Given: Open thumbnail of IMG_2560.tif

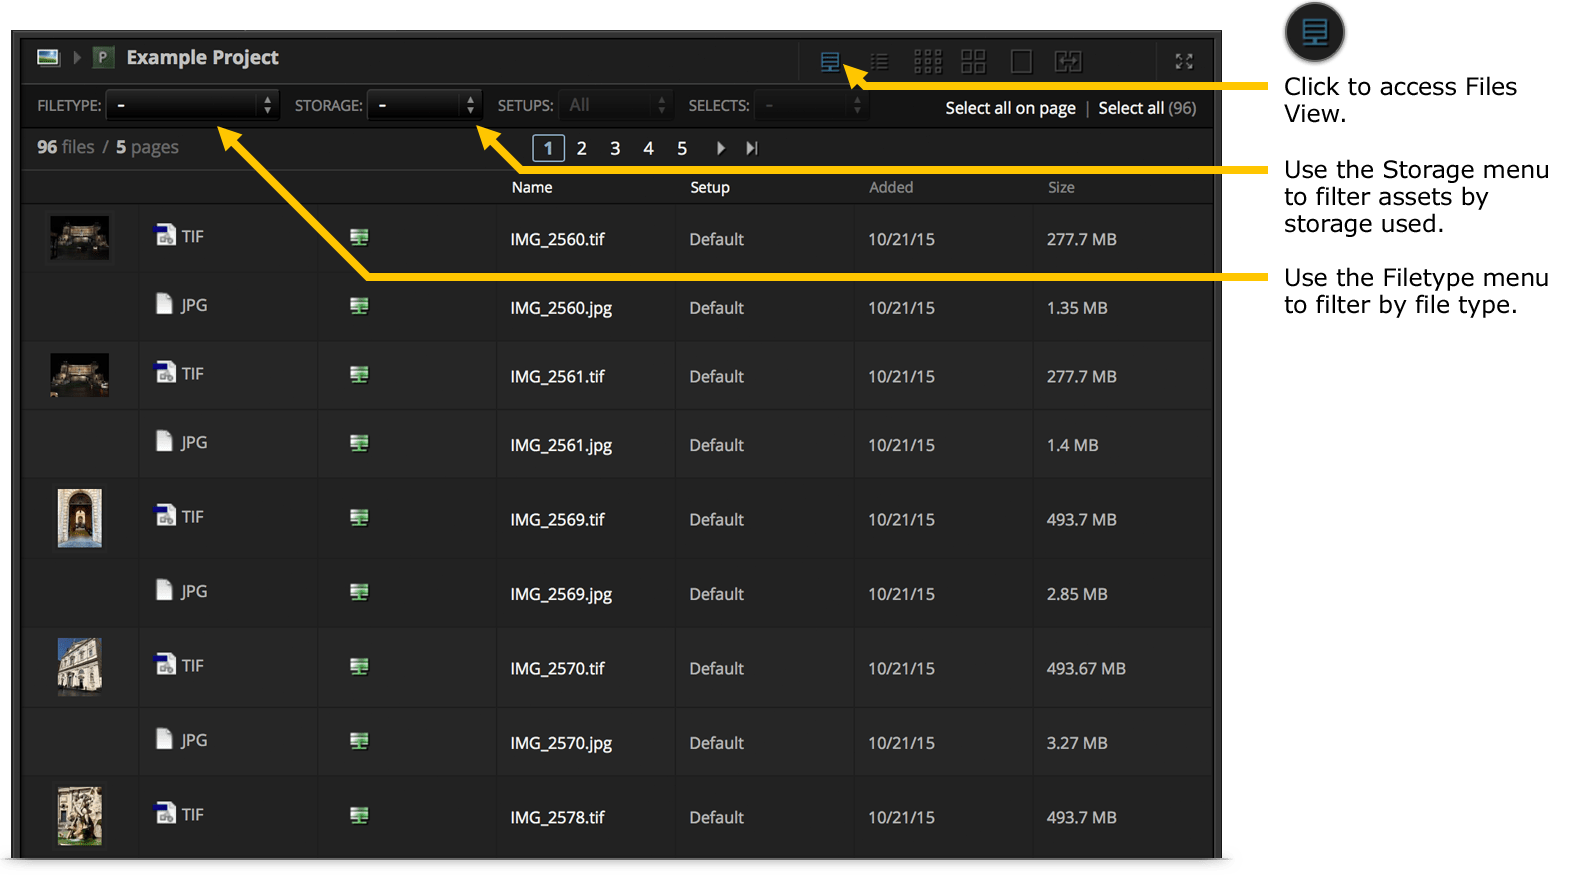Looking at the screenshot, I should pyautogui.click(x=80, y=239).
